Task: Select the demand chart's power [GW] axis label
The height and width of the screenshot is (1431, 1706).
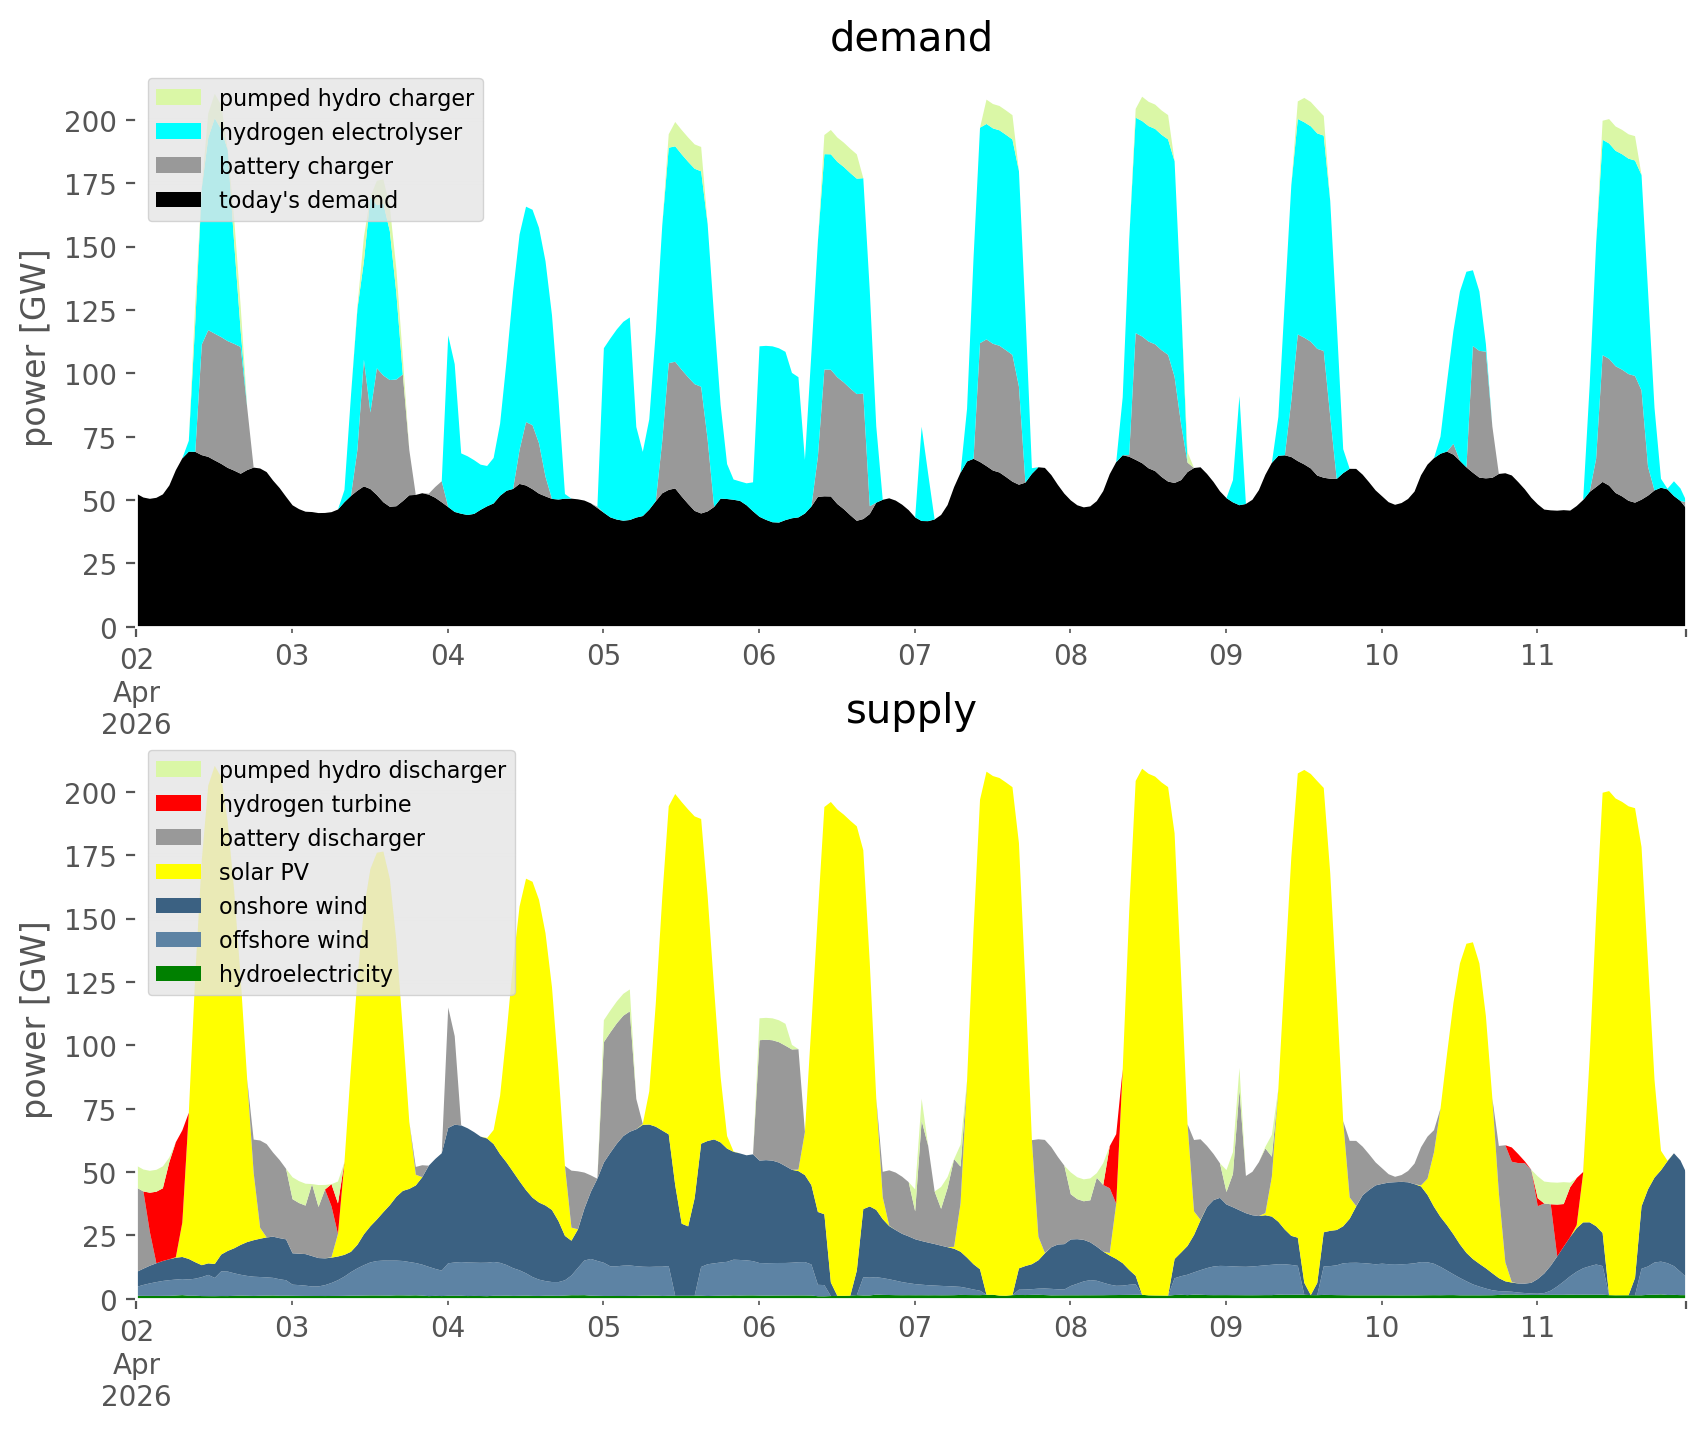Action: pyautogui.click(x=35, y=348)
